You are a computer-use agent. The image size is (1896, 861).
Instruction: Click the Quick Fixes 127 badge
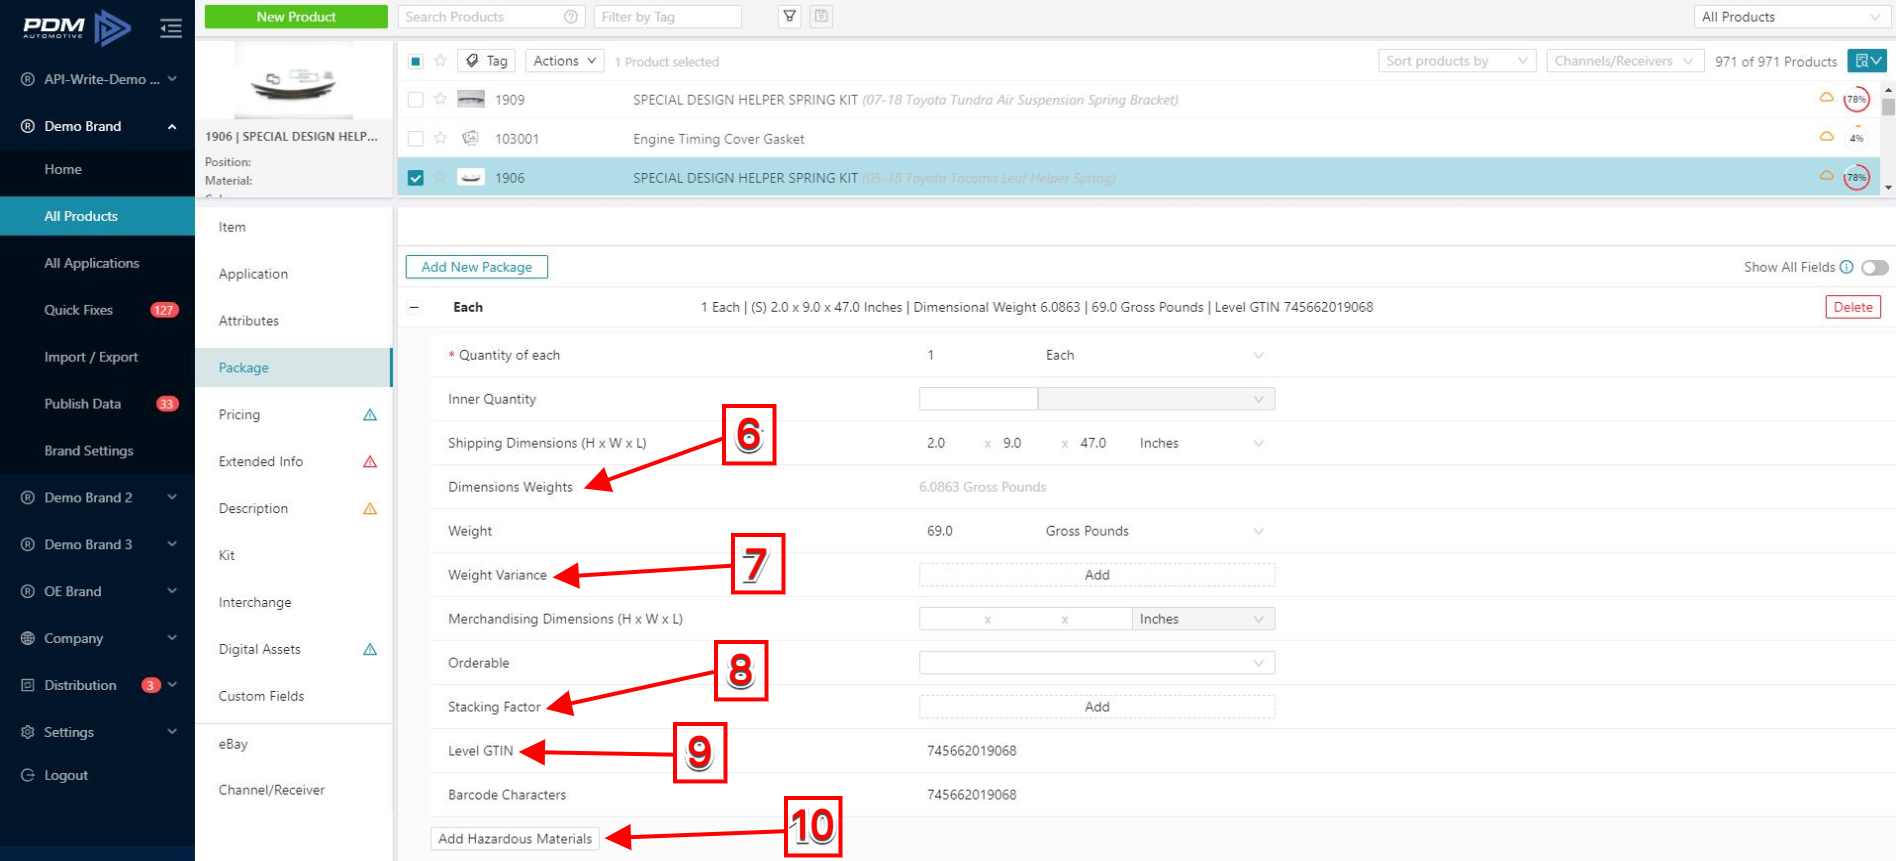pos(164,310)
